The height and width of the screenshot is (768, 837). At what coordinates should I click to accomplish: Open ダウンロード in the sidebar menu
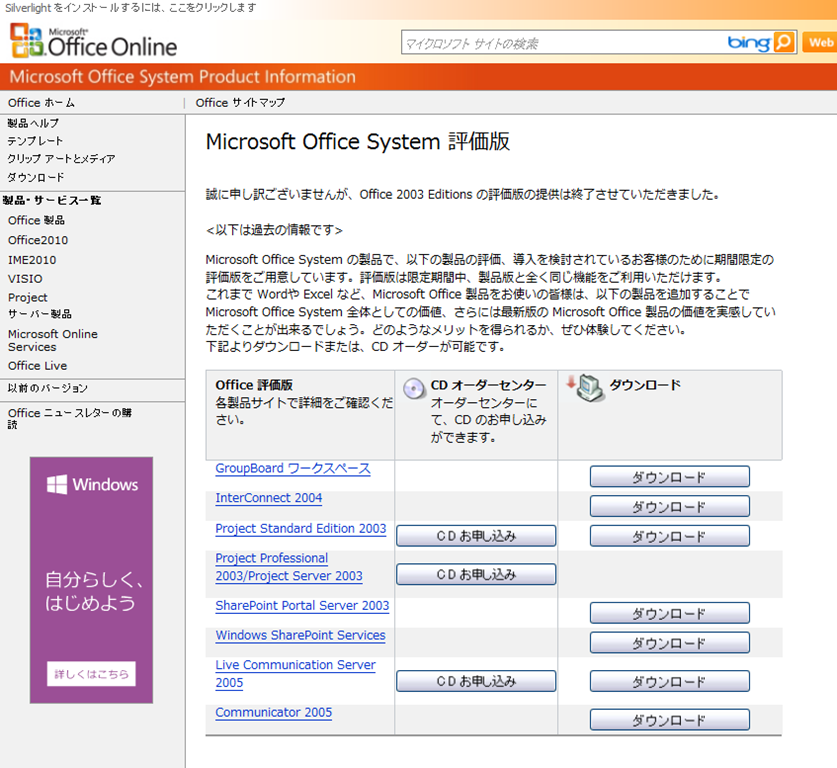pos(36,177)
